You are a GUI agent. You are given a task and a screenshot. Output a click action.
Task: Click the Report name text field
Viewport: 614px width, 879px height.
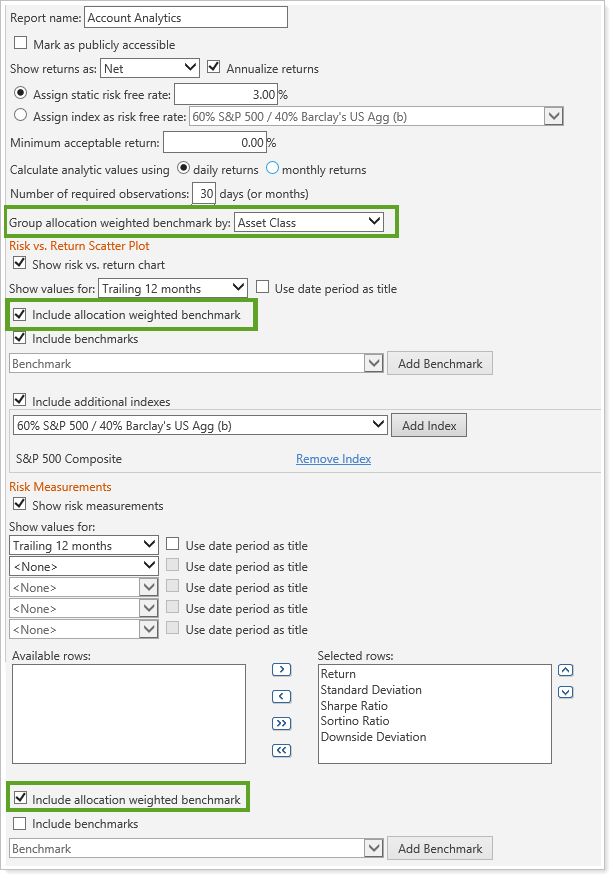pyautogui.click(x=186, y=17)
